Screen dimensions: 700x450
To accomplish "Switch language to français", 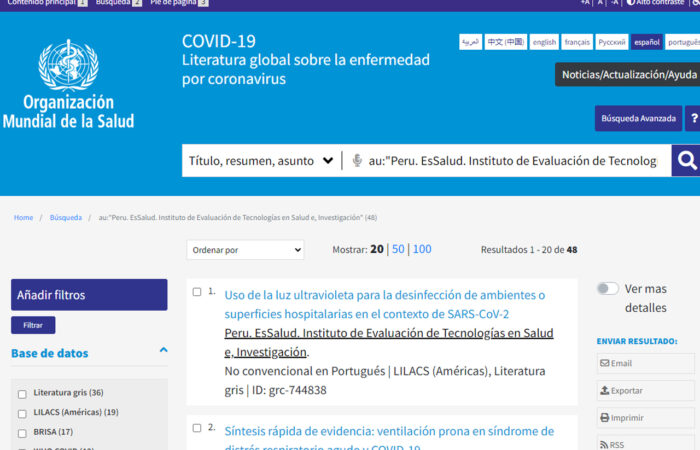I will [x=577, y=42].
